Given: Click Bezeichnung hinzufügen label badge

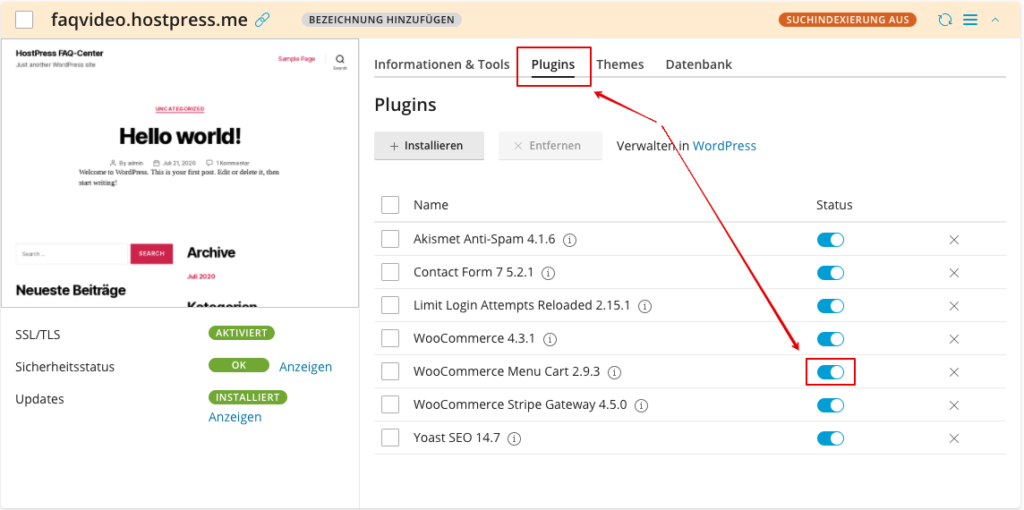Looking at the screenshot, I should (381, 20).
